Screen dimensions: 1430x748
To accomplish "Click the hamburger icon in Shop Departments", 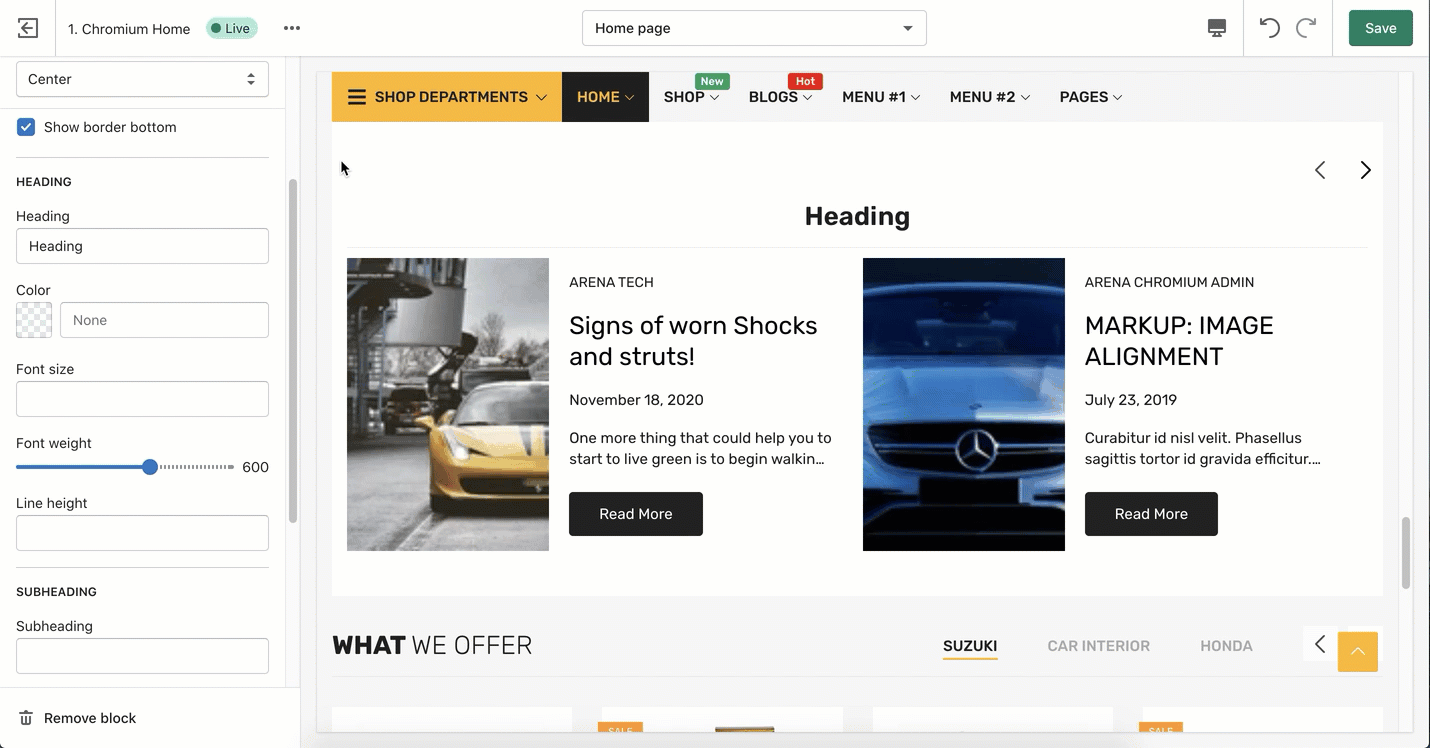I will (x=357, y=97).
